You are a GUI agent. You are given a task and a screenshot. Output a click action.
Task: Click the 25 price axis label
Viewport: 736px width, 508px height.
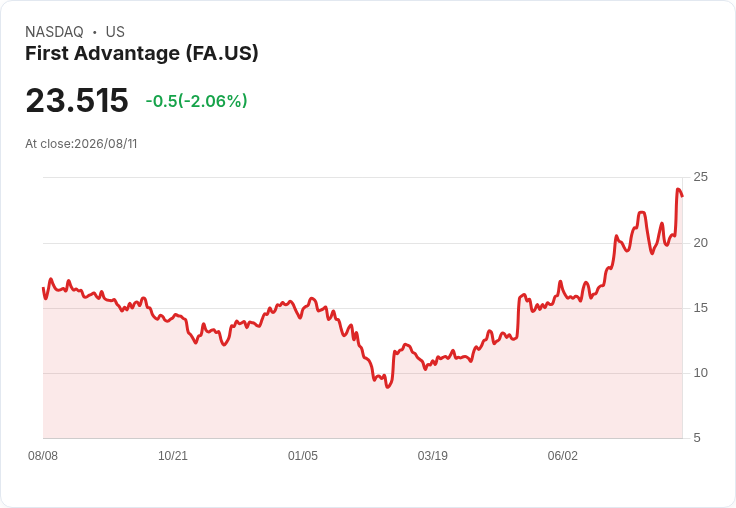coord(700,177)
